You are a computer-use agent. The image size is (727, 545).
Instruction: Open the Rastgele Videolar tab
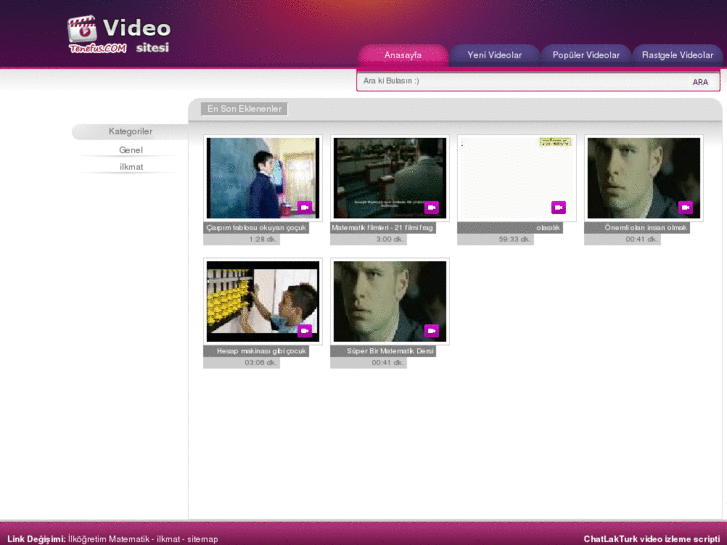(677, 55)
